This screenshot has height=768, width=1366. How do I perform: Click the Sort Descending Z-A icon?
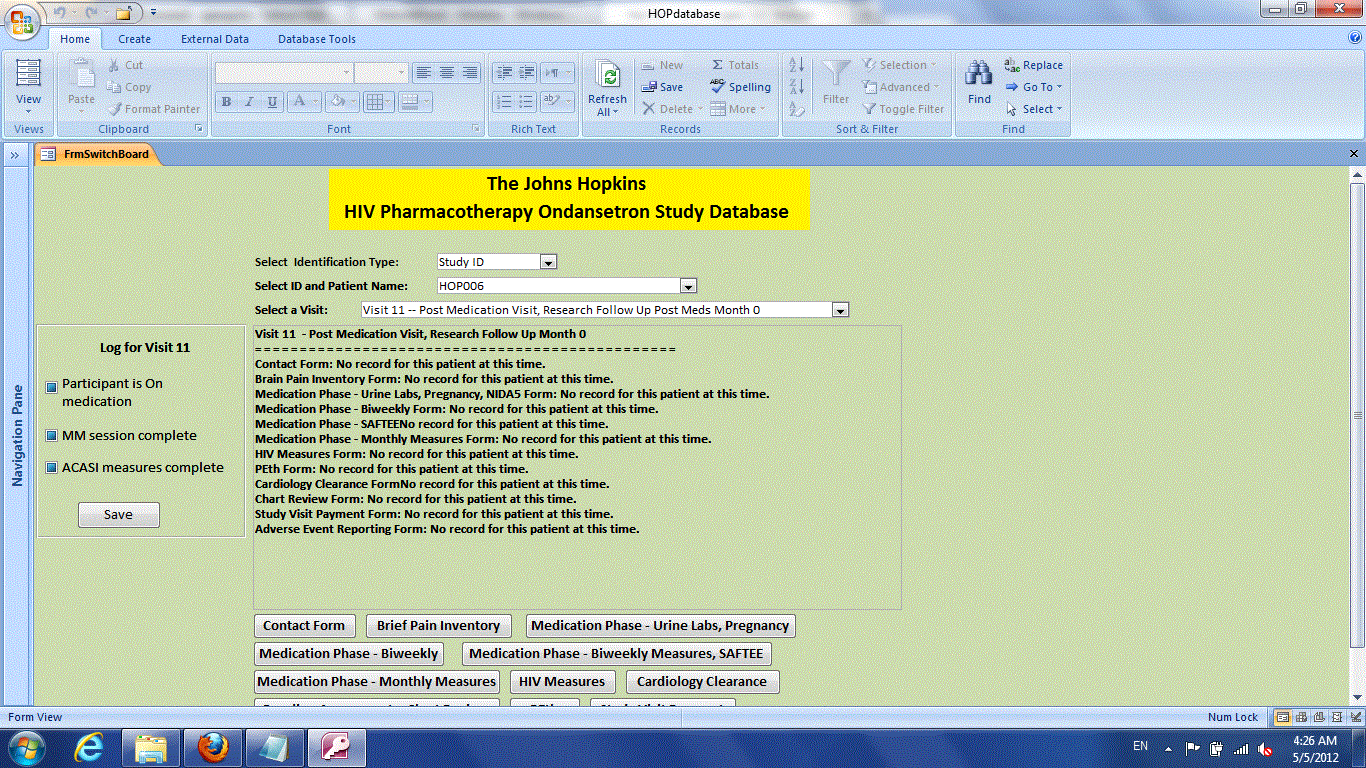797,87
